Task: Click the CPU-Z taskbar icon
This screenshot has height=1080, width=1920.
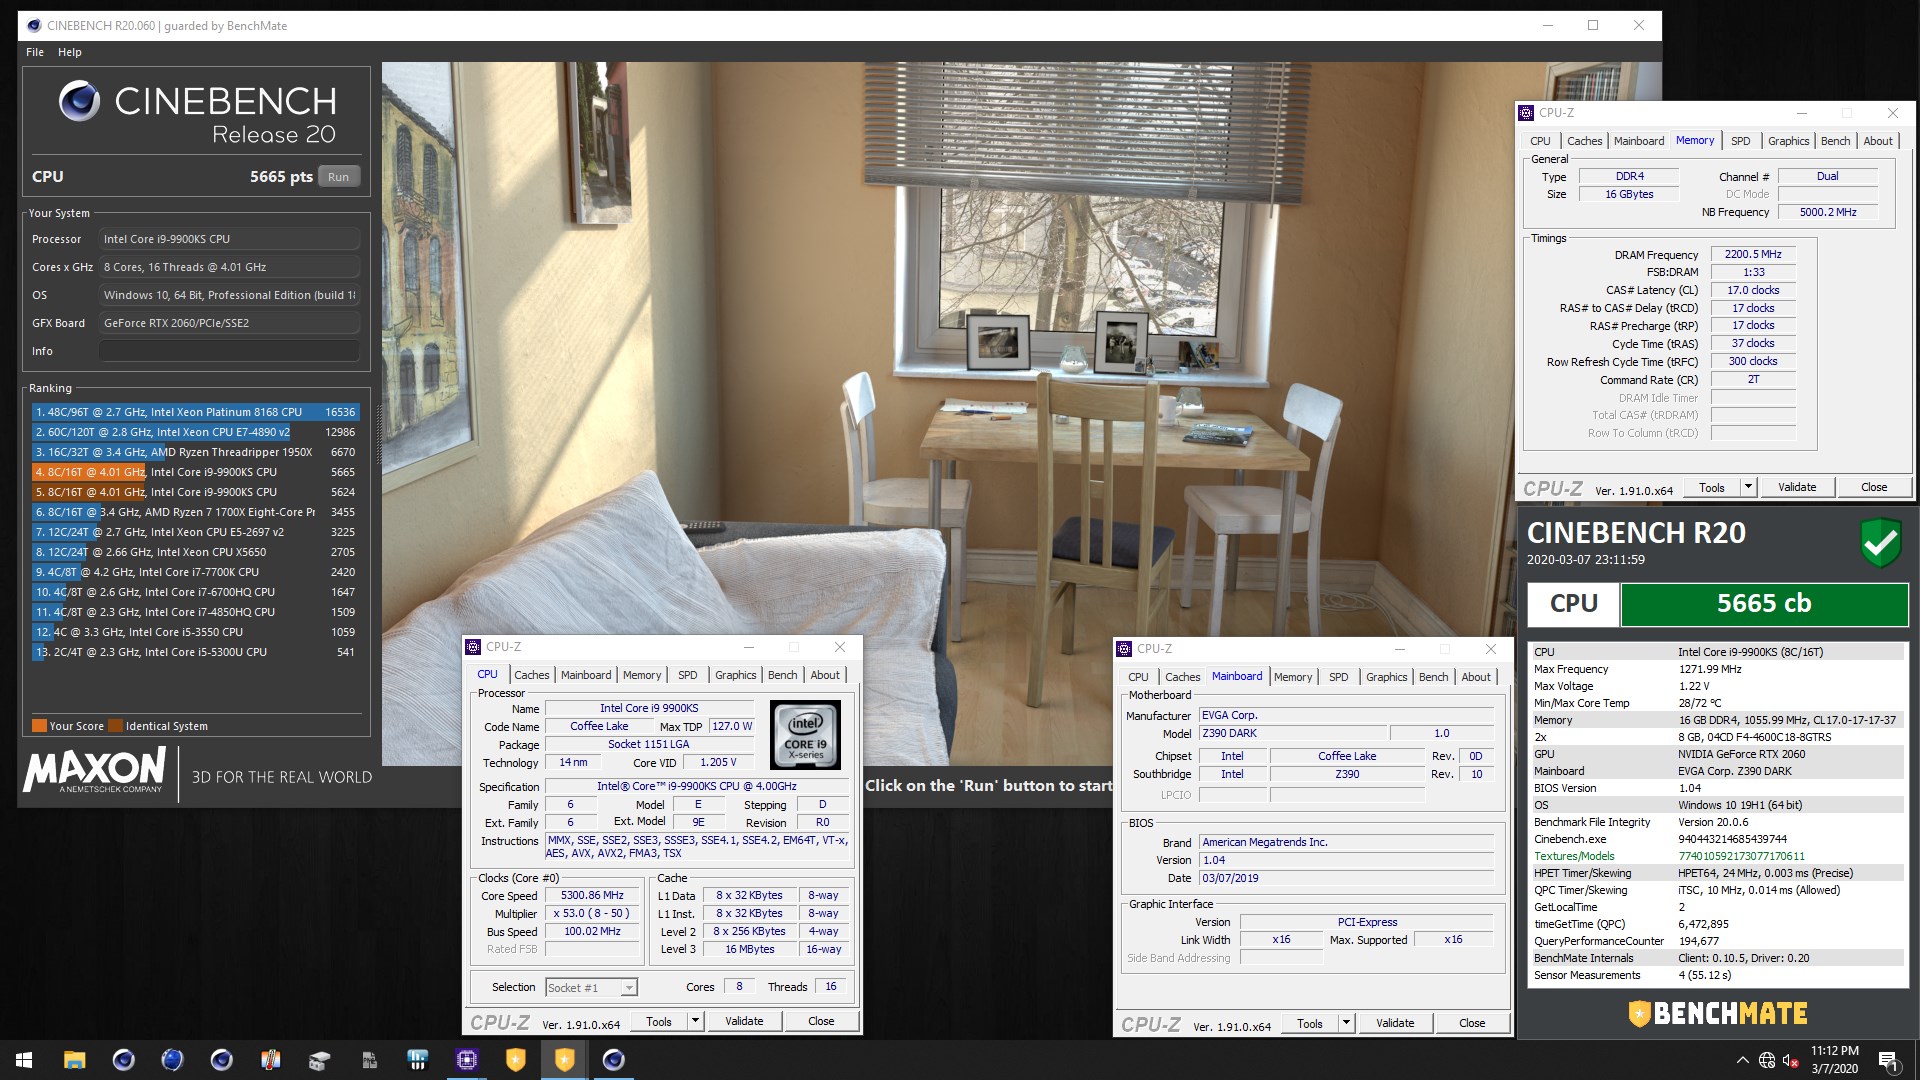Action: tap(467, 1060)
